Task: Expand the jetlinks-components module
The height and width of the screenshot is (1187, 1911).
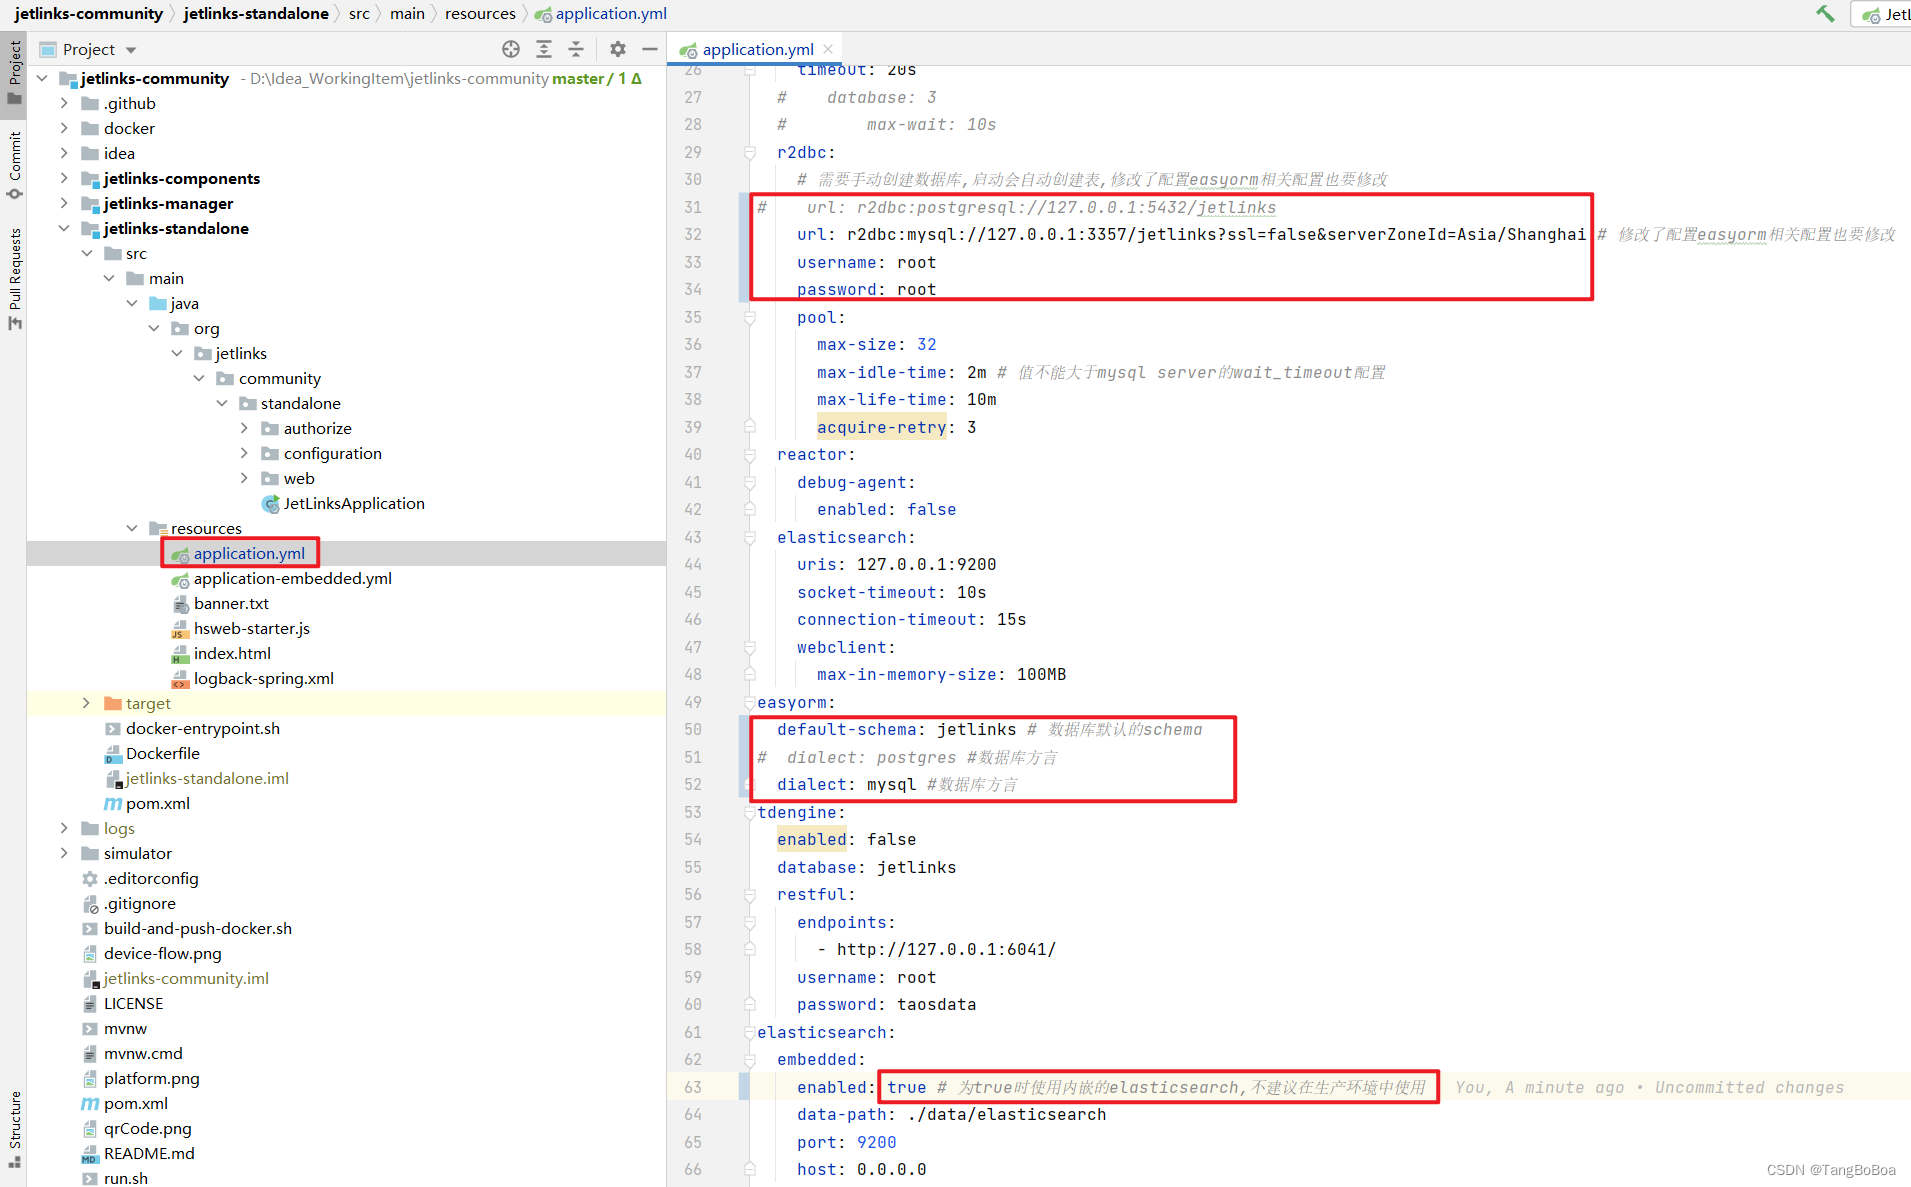Action: (x=64, y=178)
